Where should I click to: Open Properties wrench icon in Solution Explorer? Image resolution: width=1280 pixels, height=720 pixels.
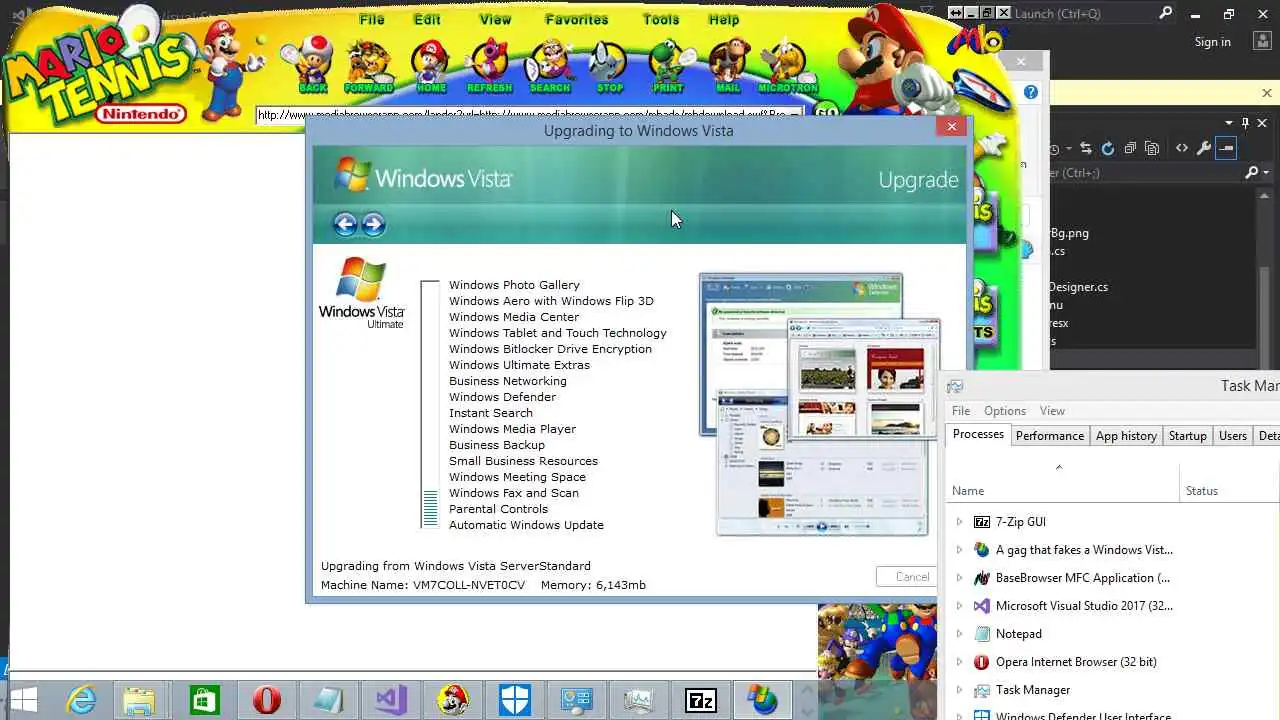pyautogui.click(x=1204, y=148)
